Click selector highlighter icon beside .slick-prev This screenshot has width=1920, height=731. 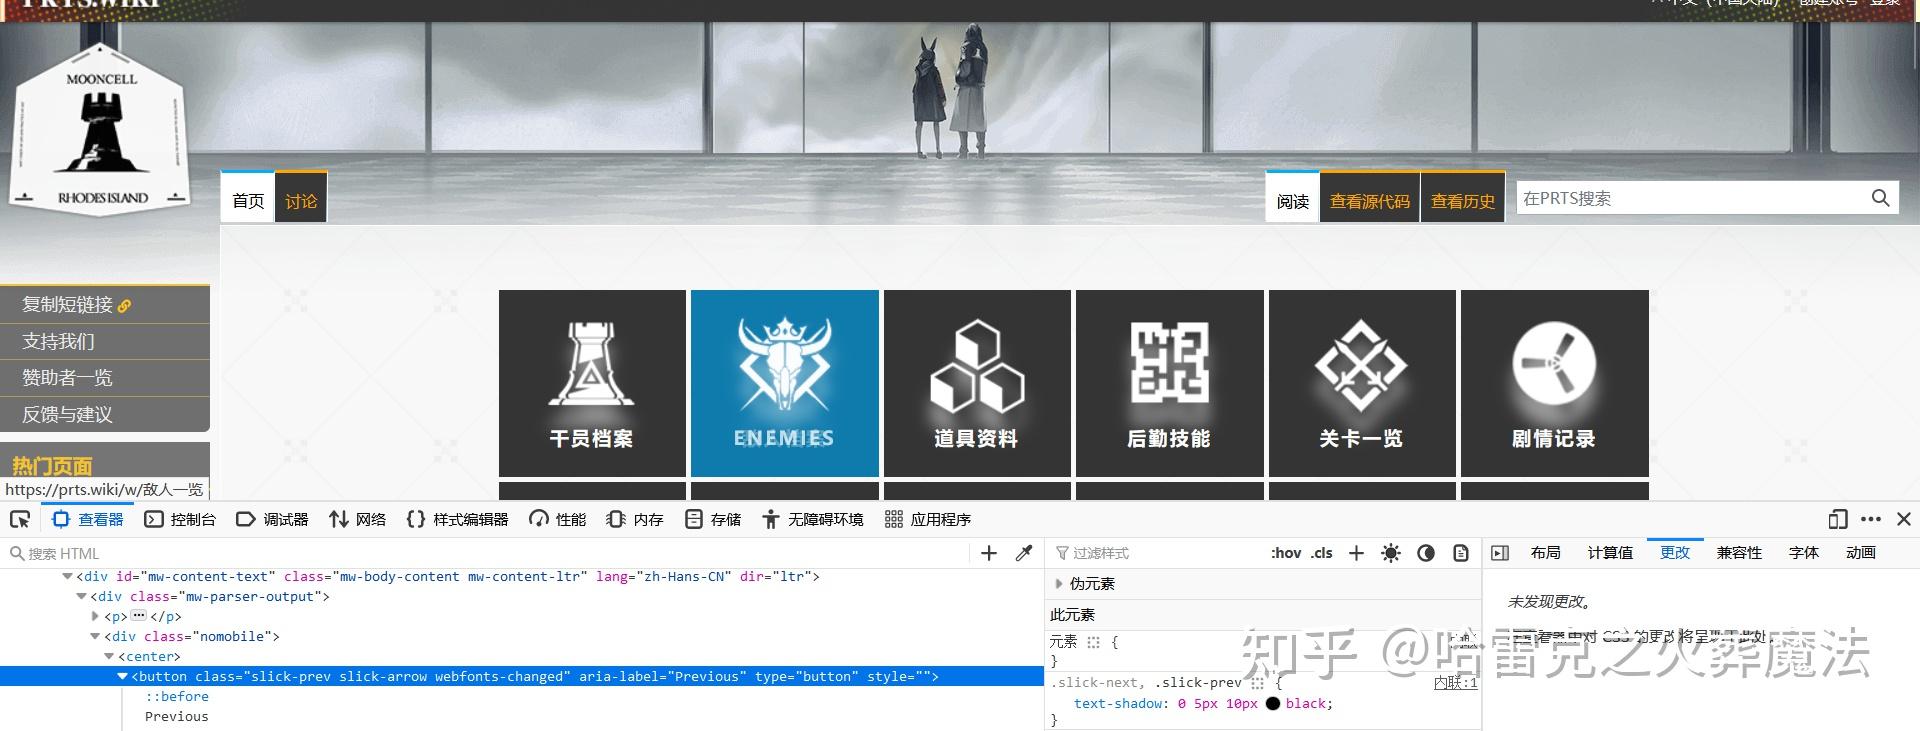point(1258,683)
